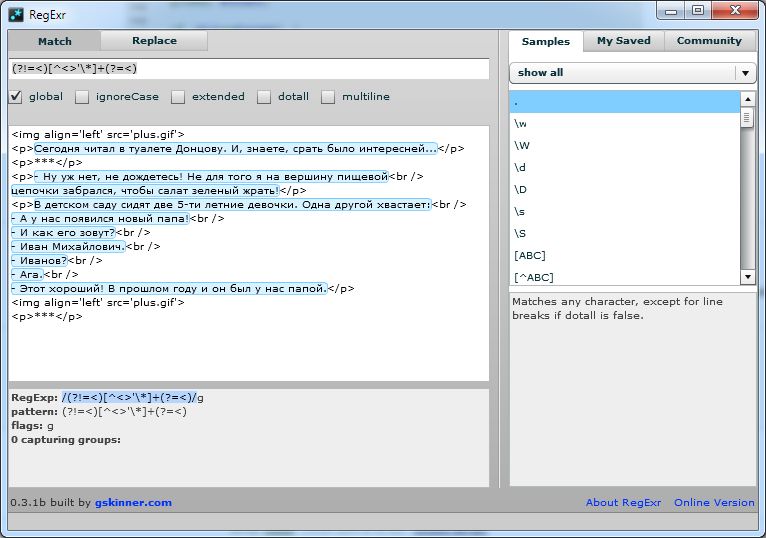Click into the regex pattern input field
Image resolution: width=766 pixels, height=538 pixels.
pos(249,68)
